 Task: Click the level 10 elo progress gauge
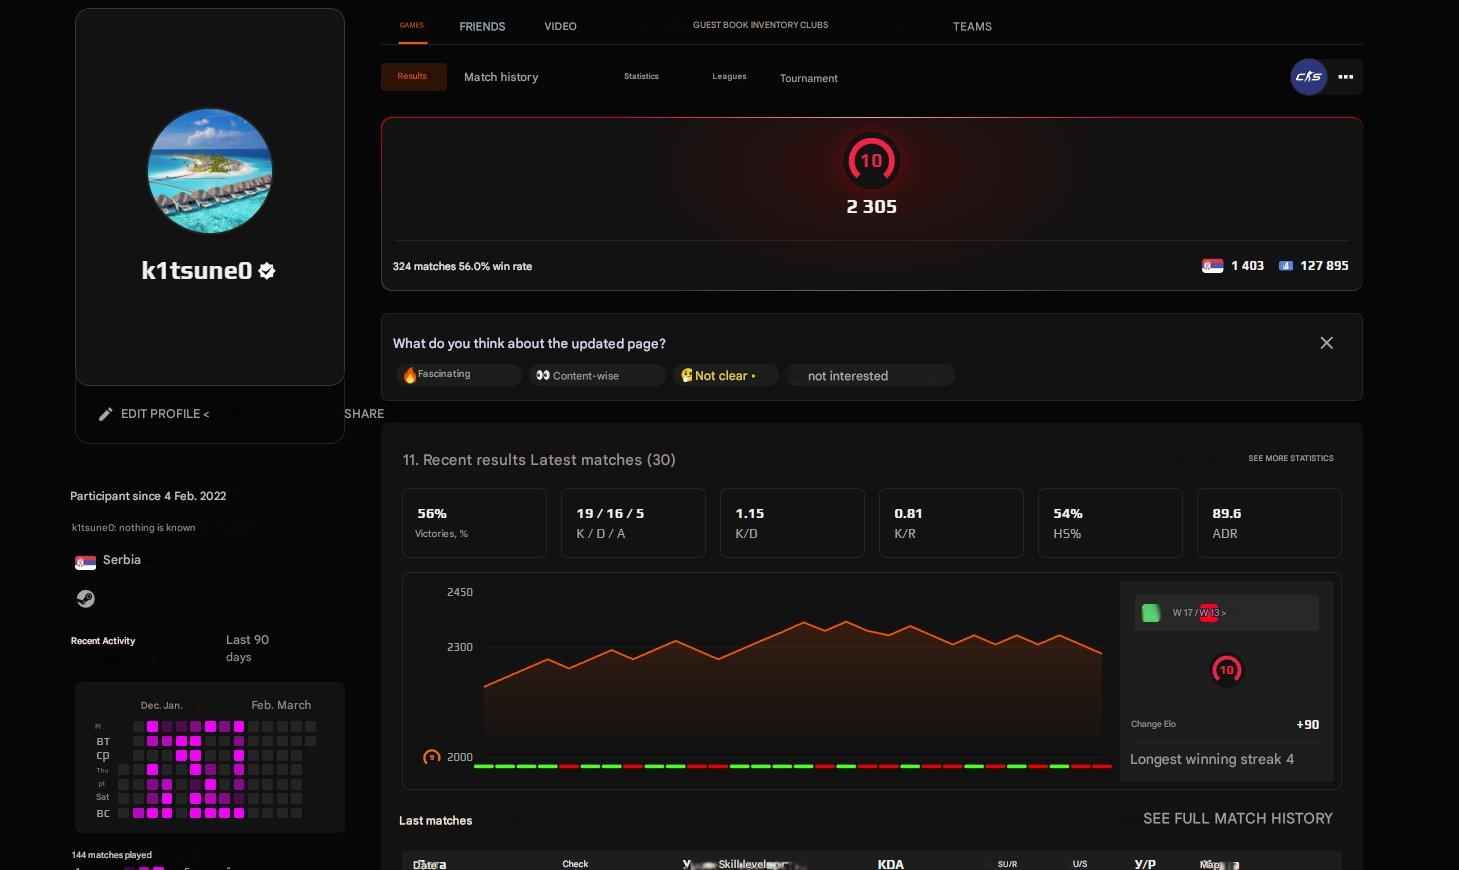tap(870, 160)
